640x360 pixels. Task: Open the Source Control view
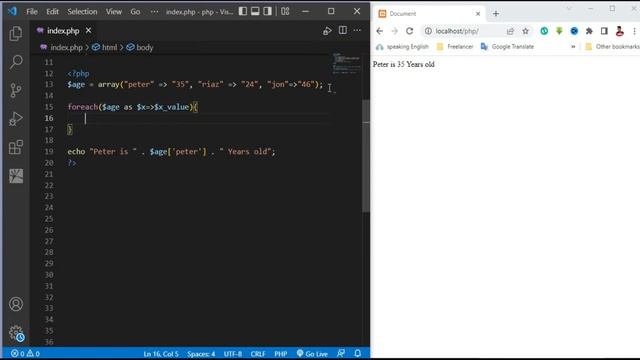(x=16, y=90)
